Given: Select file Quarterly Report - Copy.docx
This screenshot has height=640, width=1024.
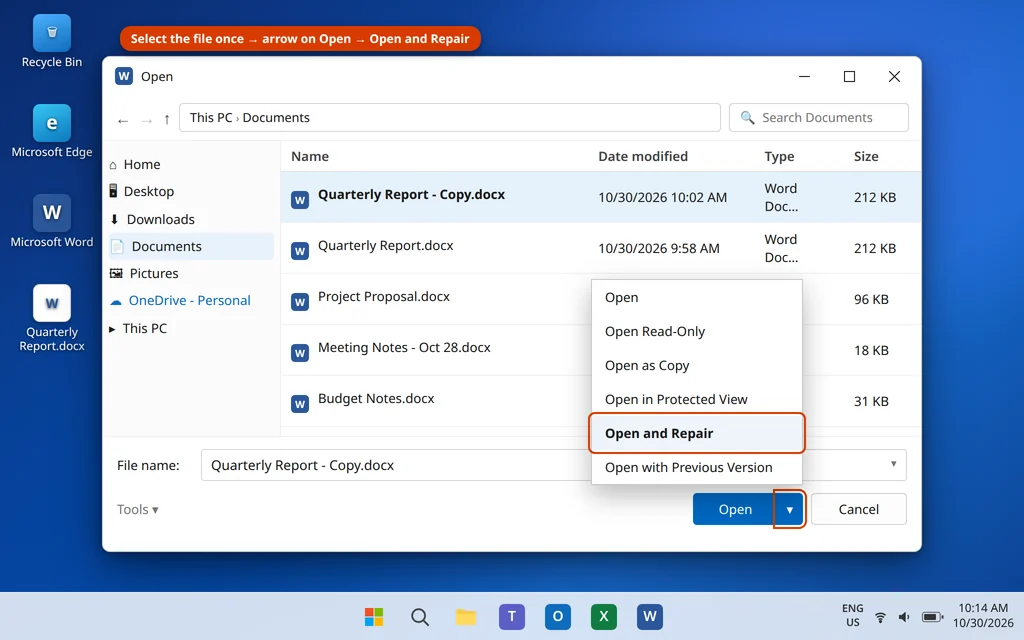Looking at the screenshot, I should [x=601, y=197].
